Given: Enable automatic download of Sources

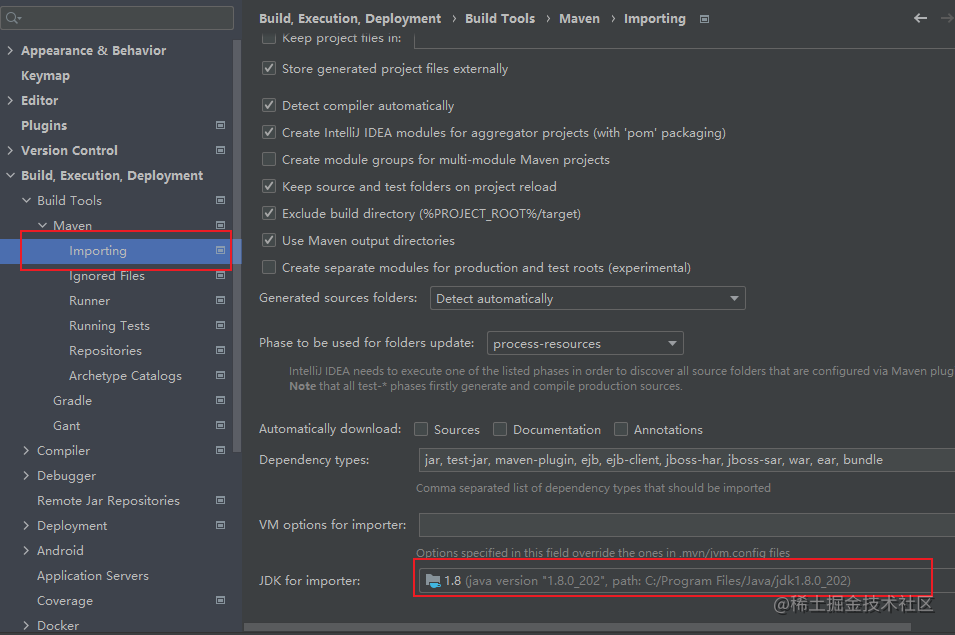Looking at the screenshot, I should click(x=421, y=429).
